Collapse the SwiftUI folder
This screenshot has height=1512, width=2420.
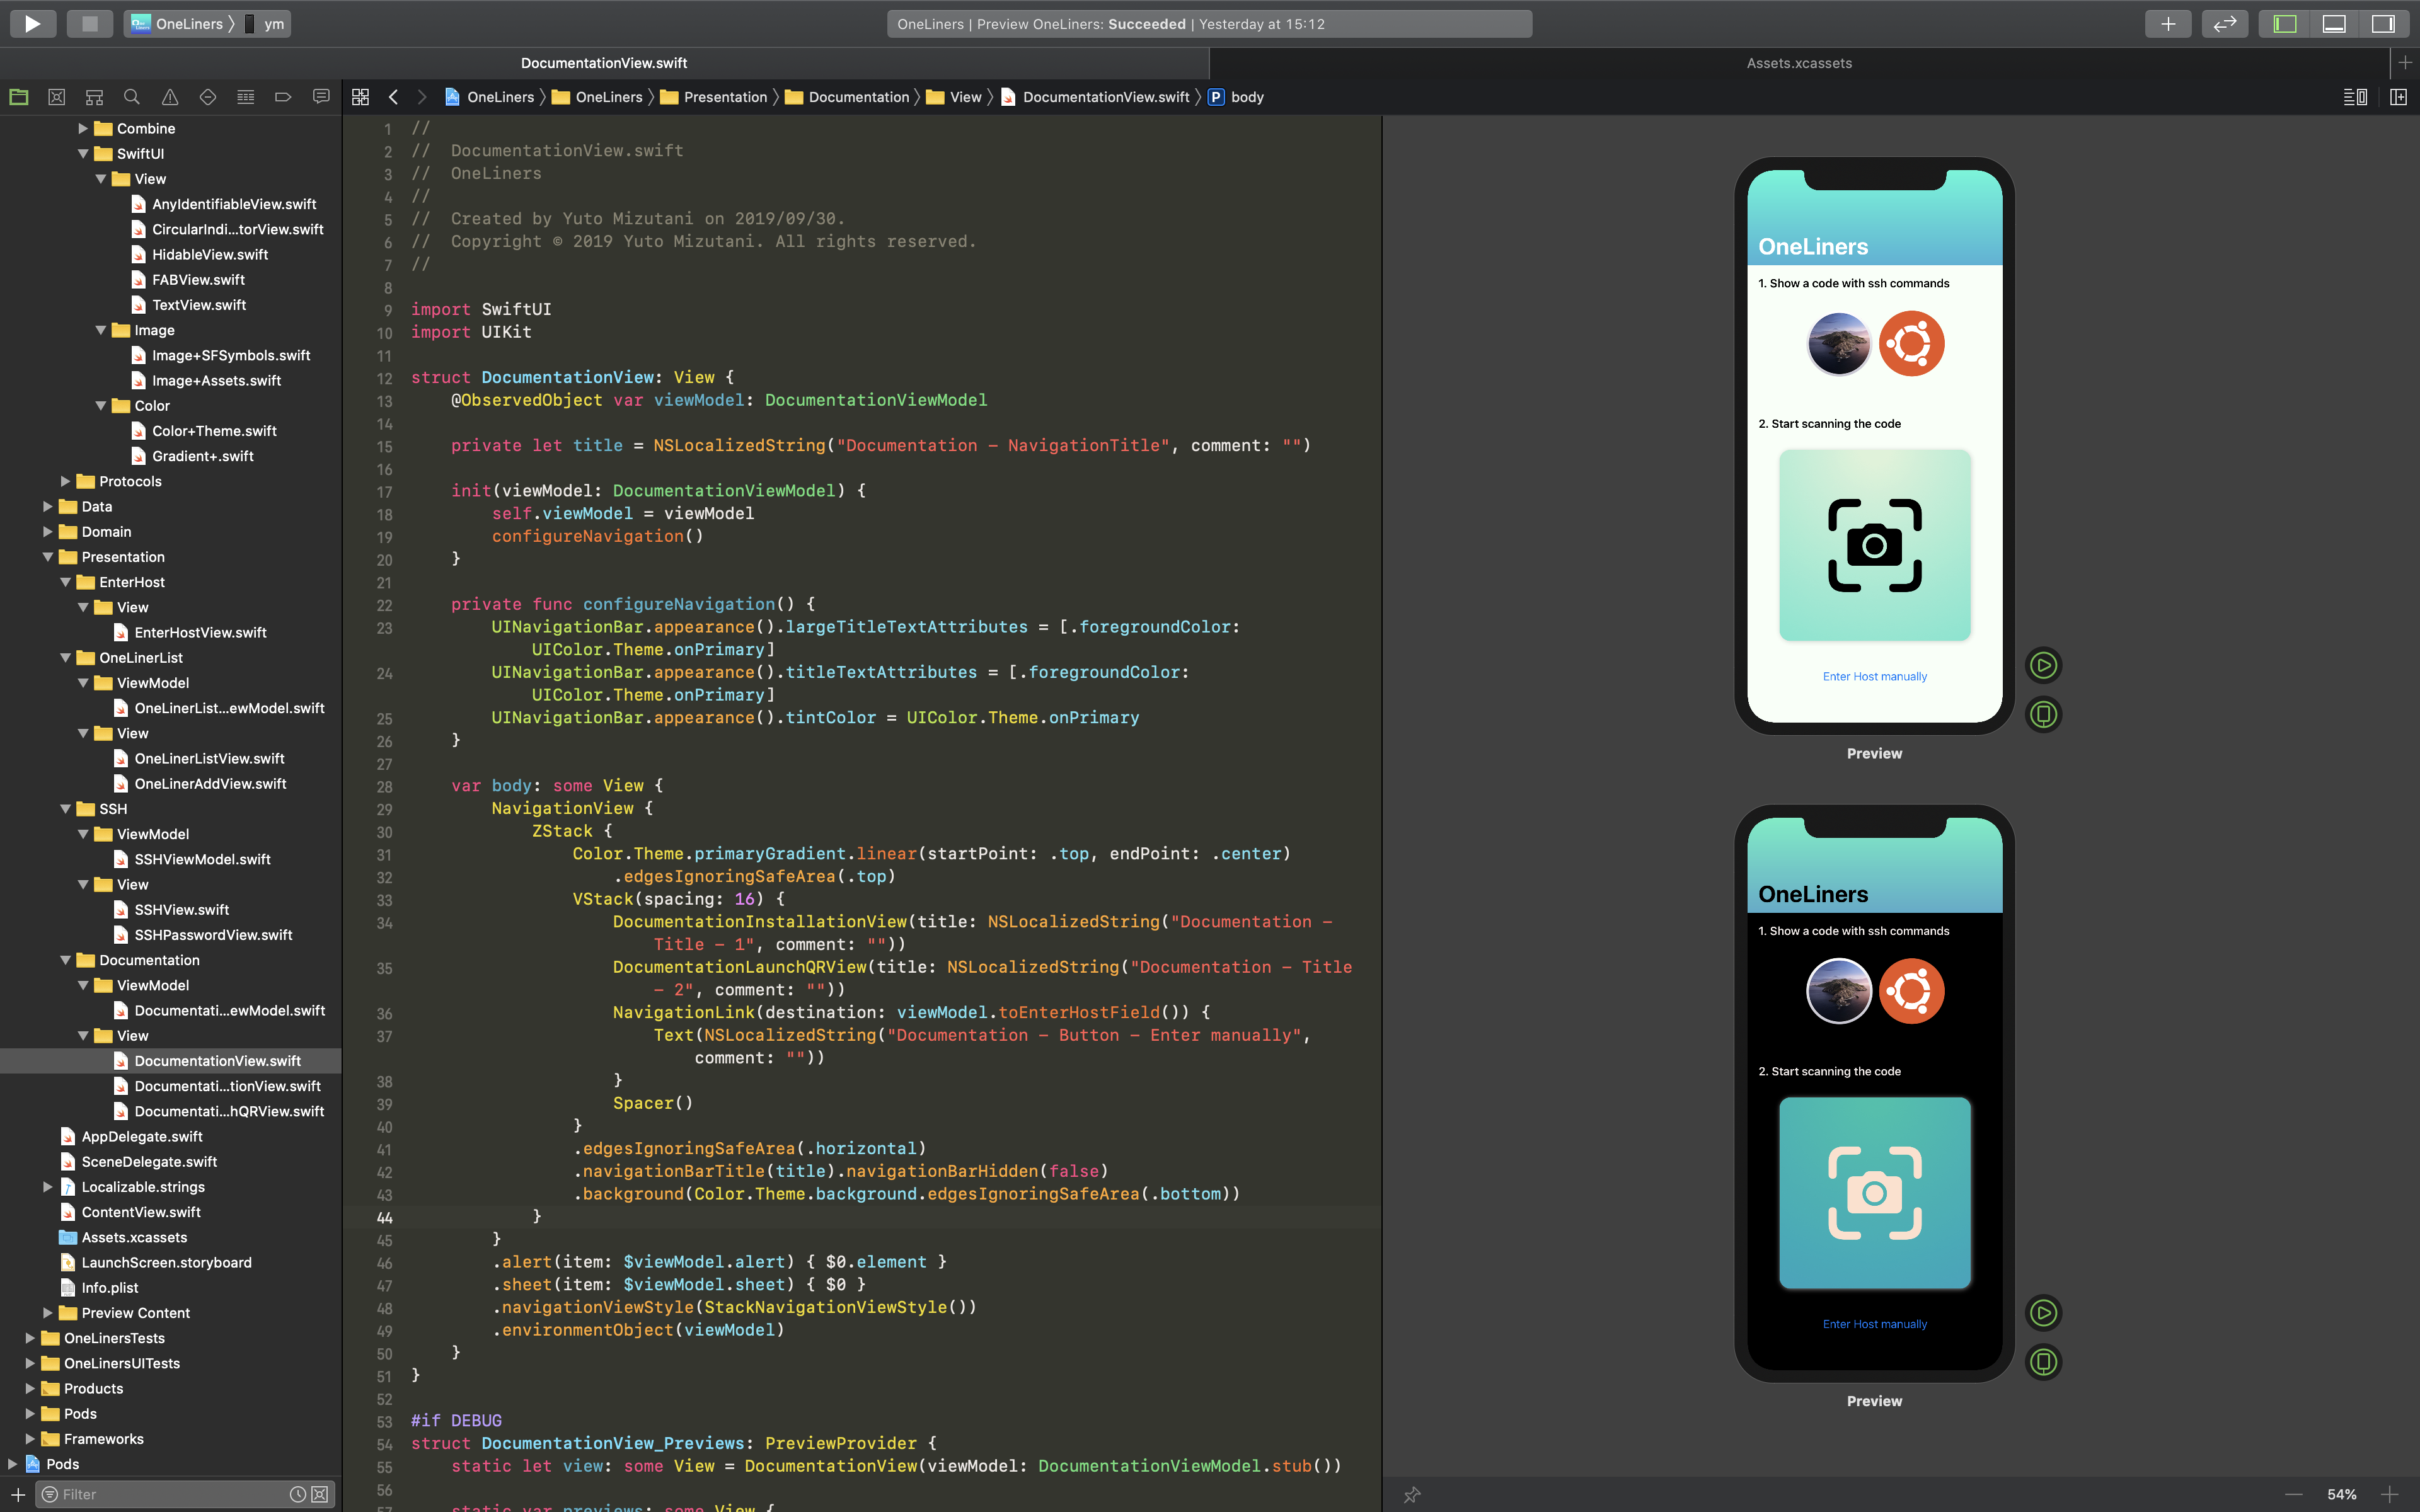coord(84,153)
